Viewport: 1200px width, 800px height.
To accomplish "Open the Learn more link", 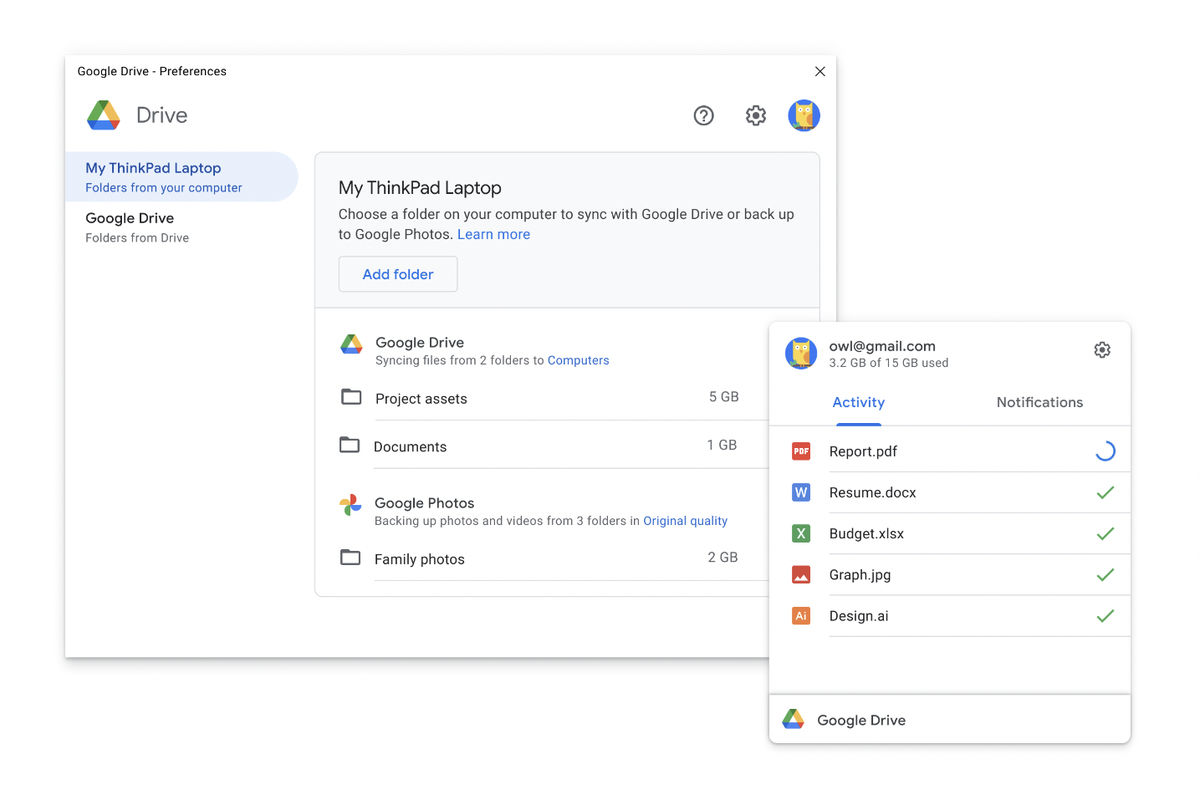I will click(x=493, y=234).
